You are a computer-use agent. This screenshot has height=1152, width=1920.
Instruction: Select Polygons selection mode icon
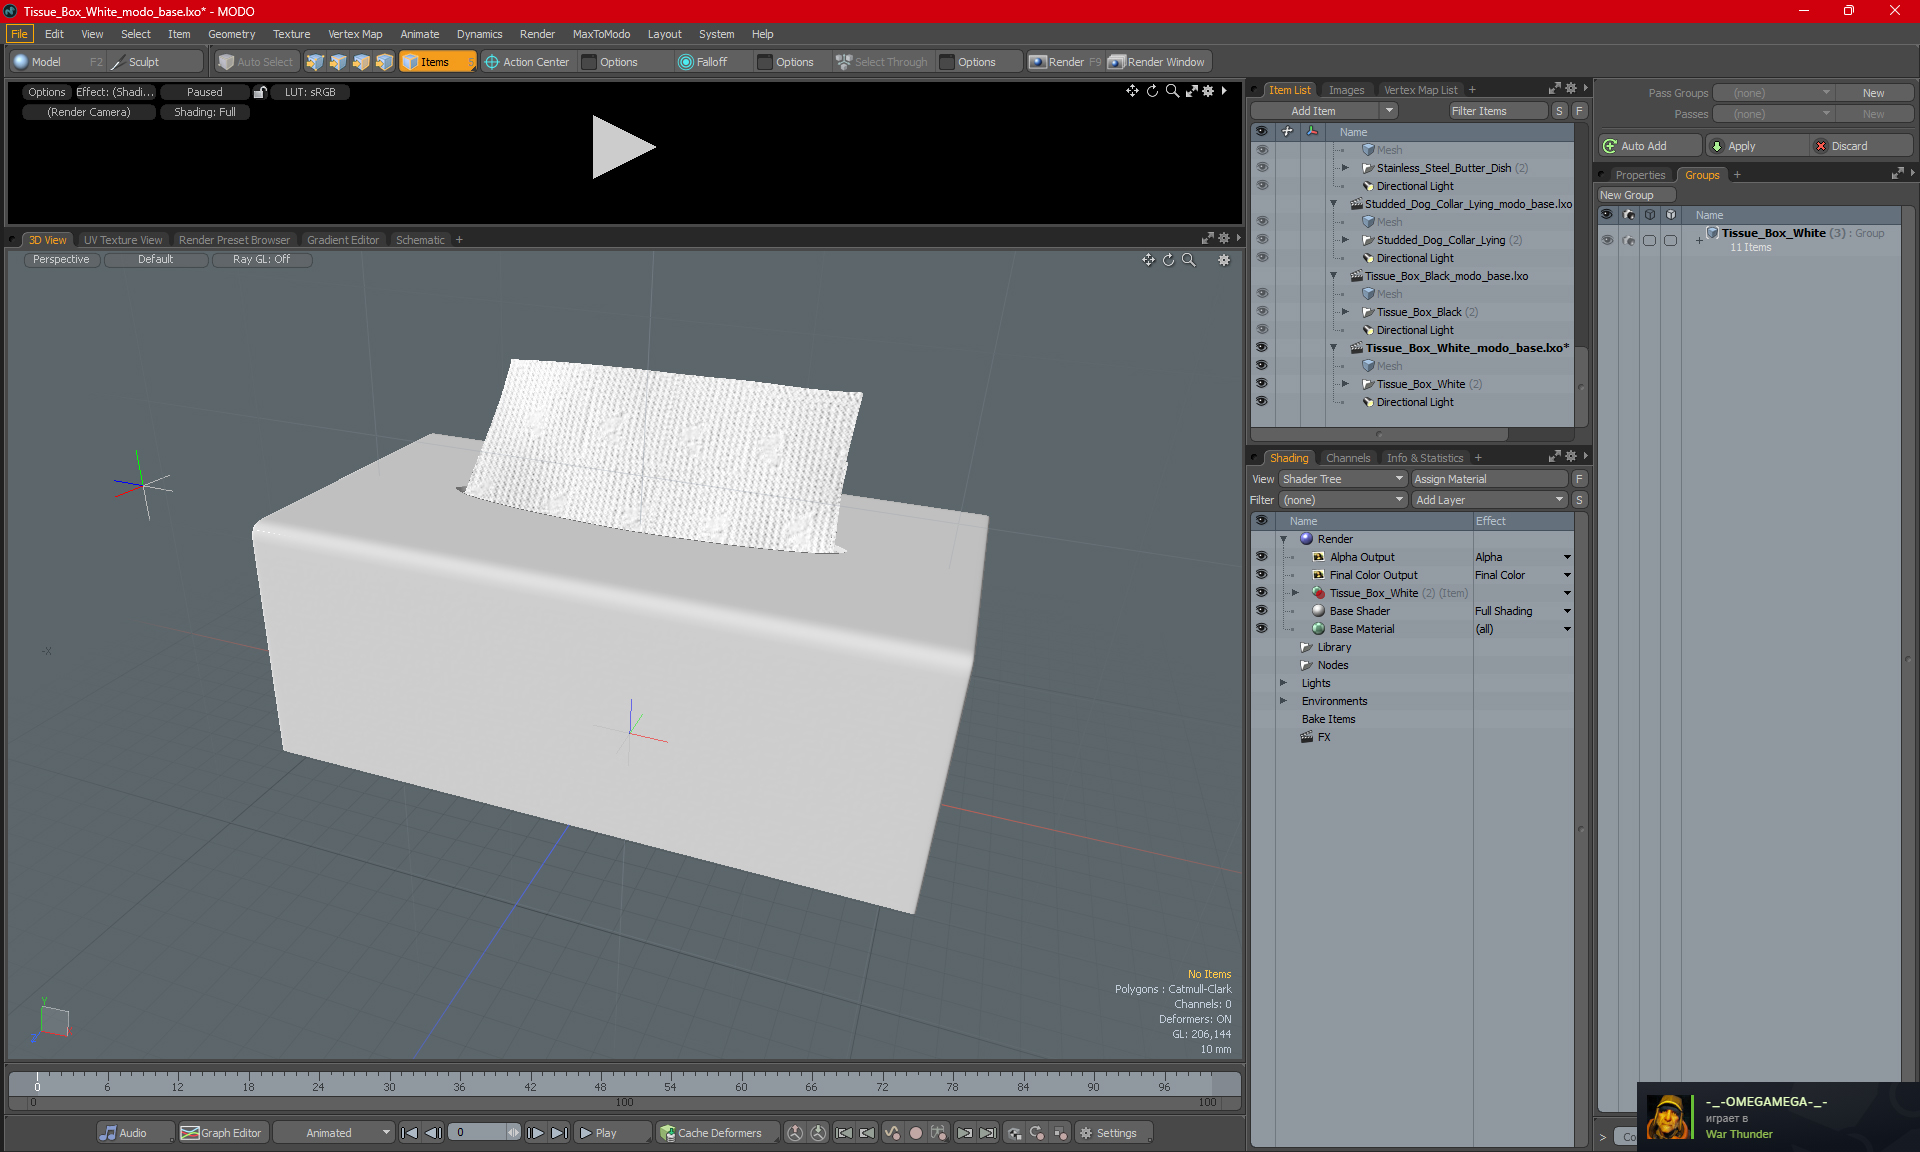[x=361, y=62]
